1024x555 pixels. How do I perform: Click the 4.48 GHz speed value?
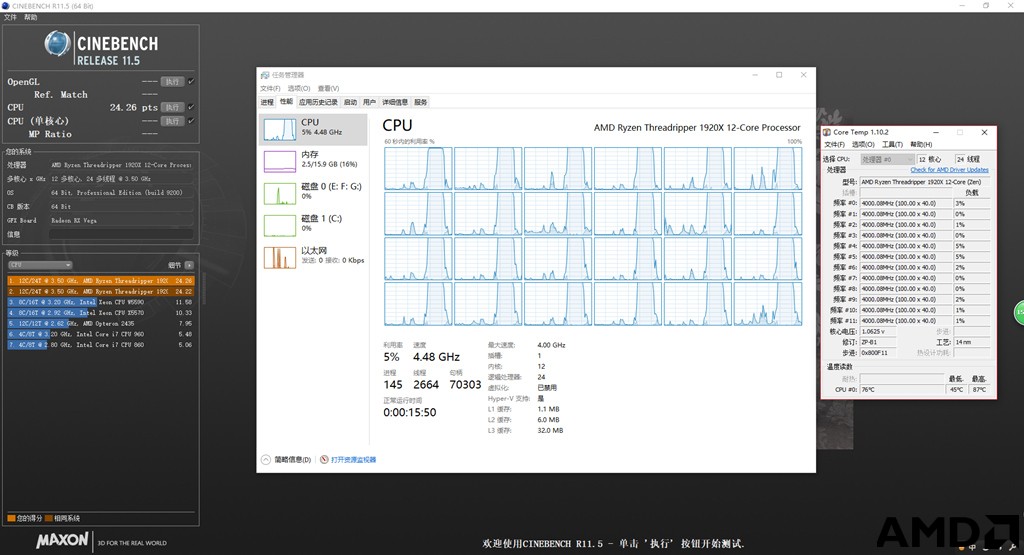[x=436, y=357]
